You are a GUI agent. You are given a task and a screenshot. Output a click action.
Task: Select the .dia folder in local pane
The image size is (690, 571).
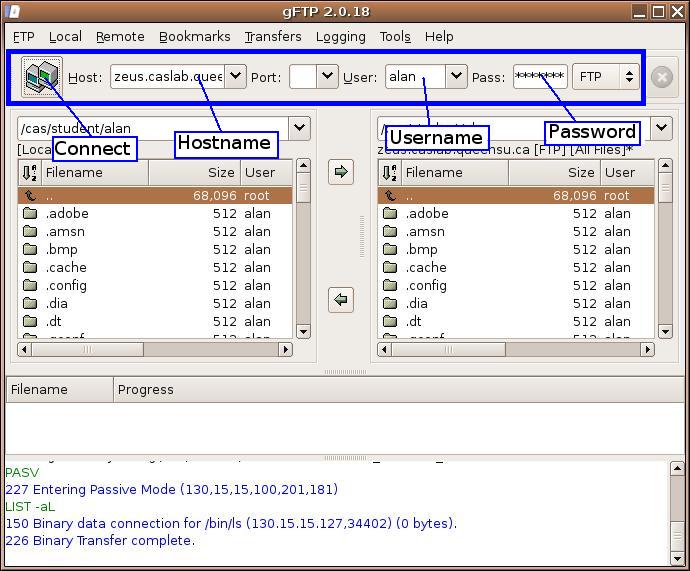pyautogui.click(x=155, y=304)
